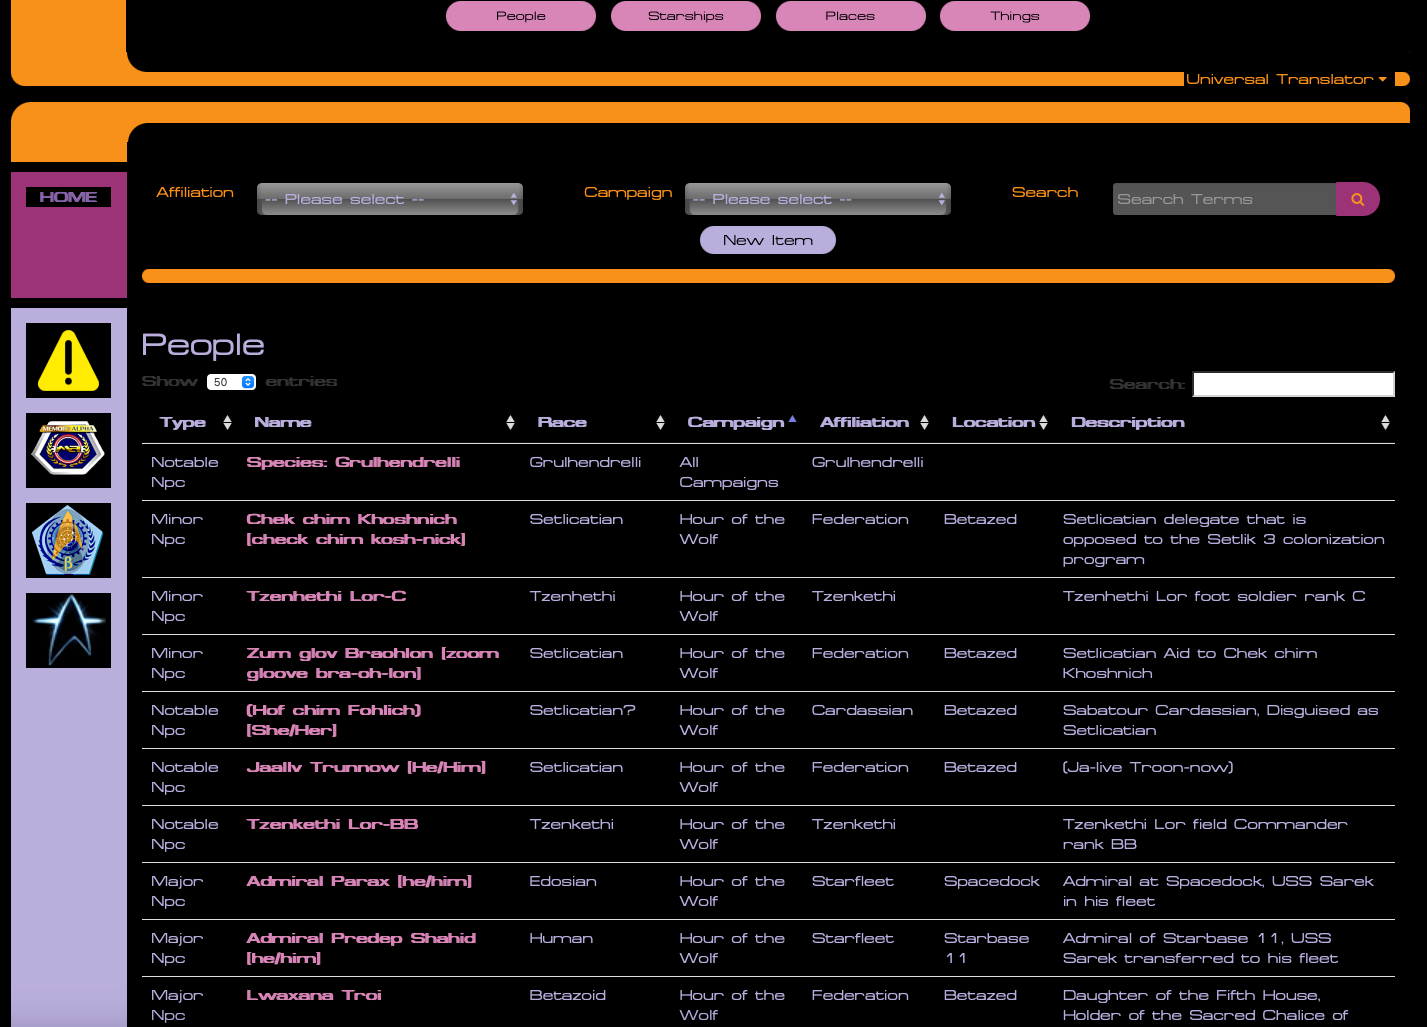Reverse sorting on the Campaign column
The width and height of the screenshot is (1427, 1027).
pos(791,421)
